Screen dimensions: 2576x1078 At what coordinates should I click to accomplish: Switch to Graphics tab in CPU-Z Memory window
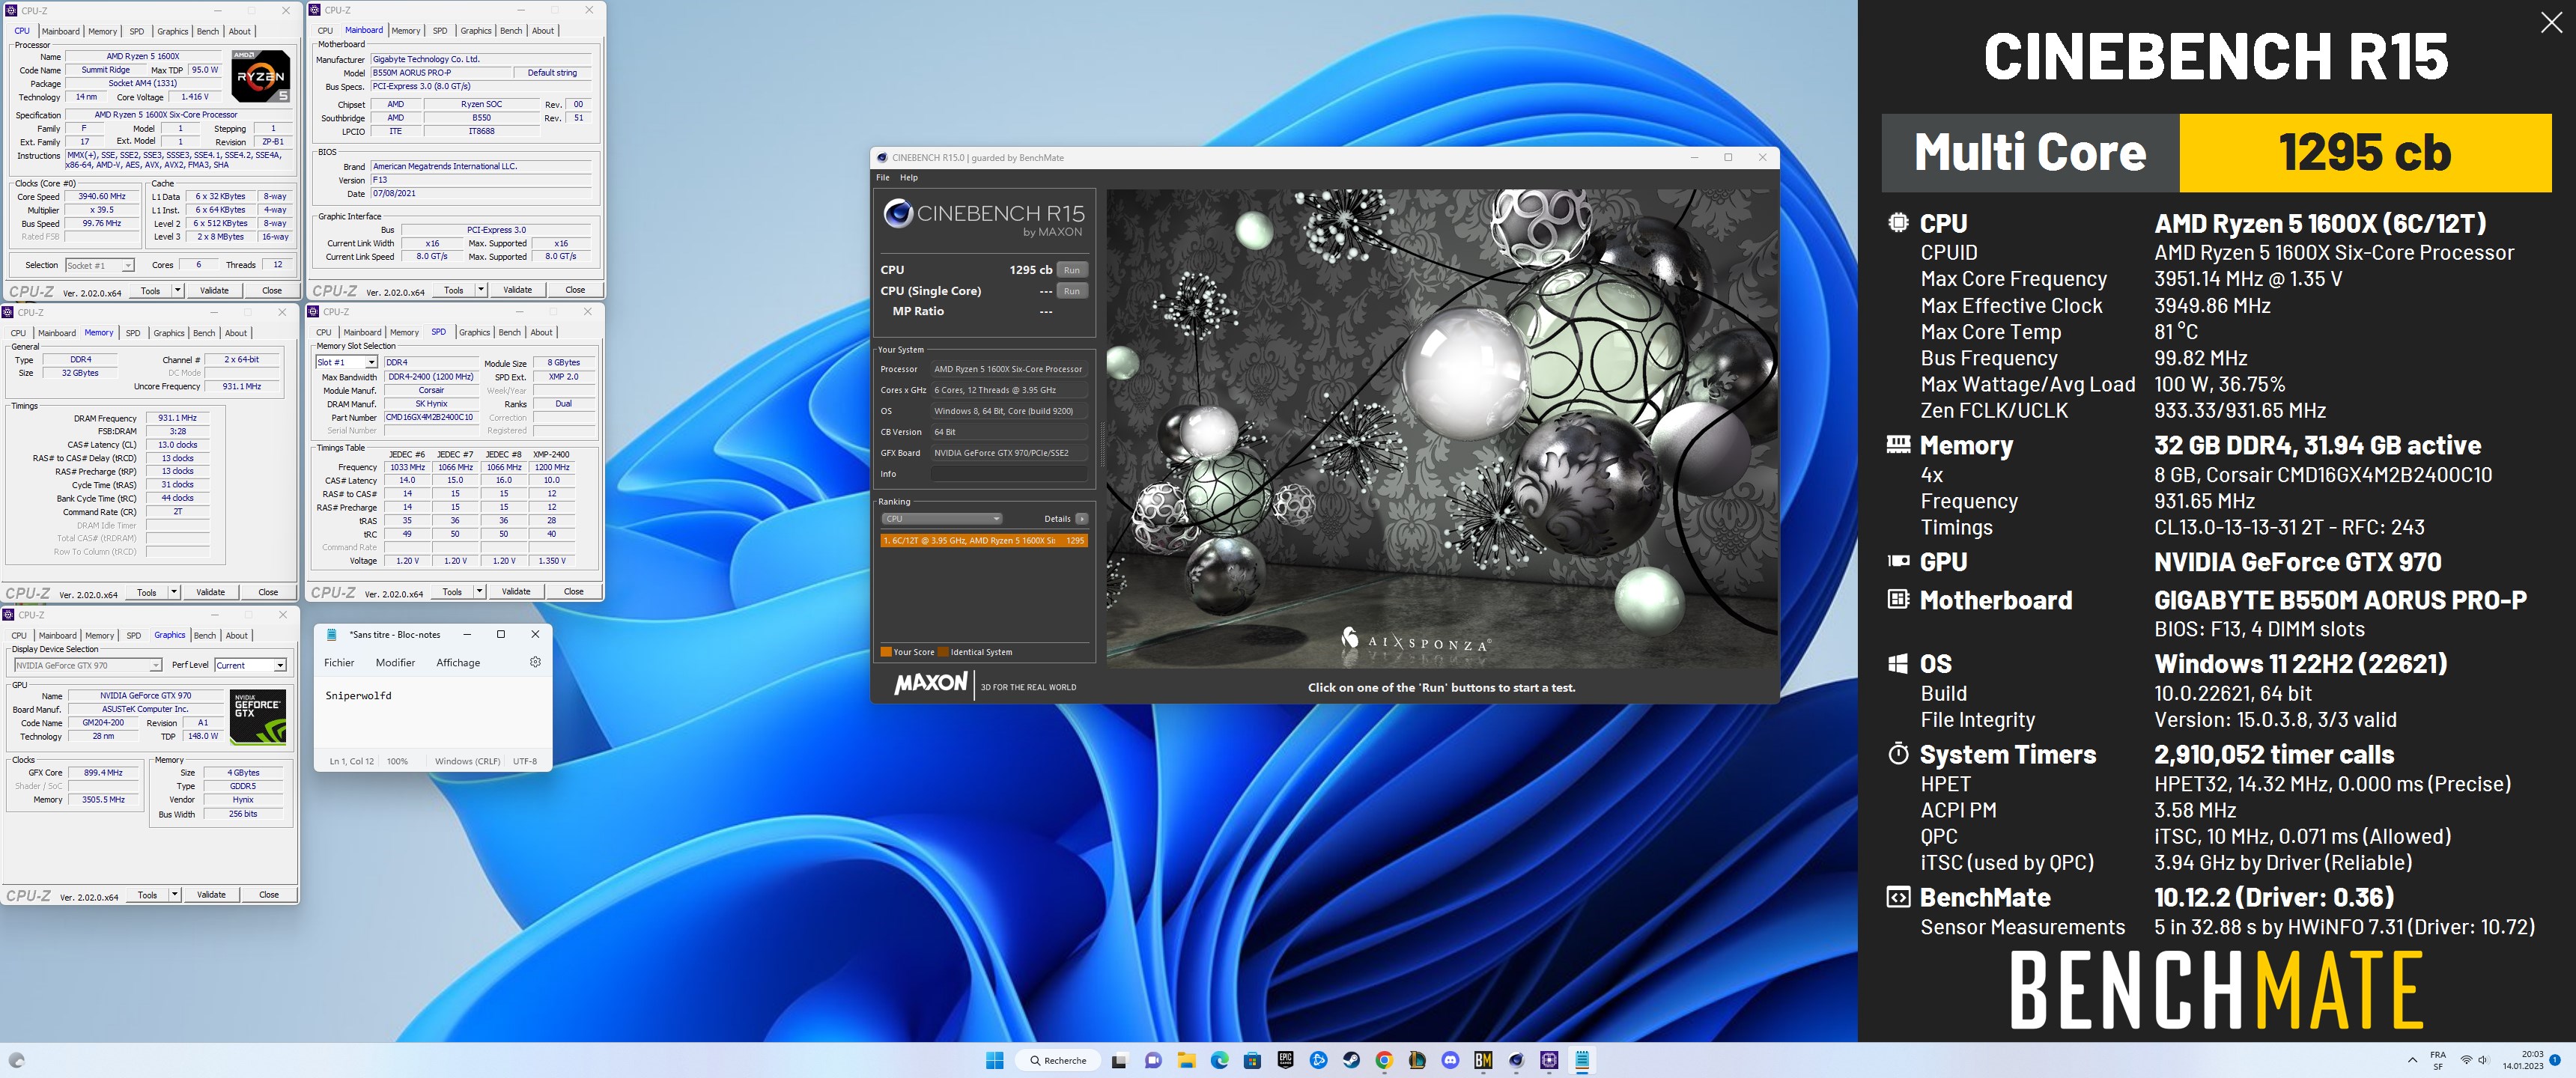click(168, 333)
